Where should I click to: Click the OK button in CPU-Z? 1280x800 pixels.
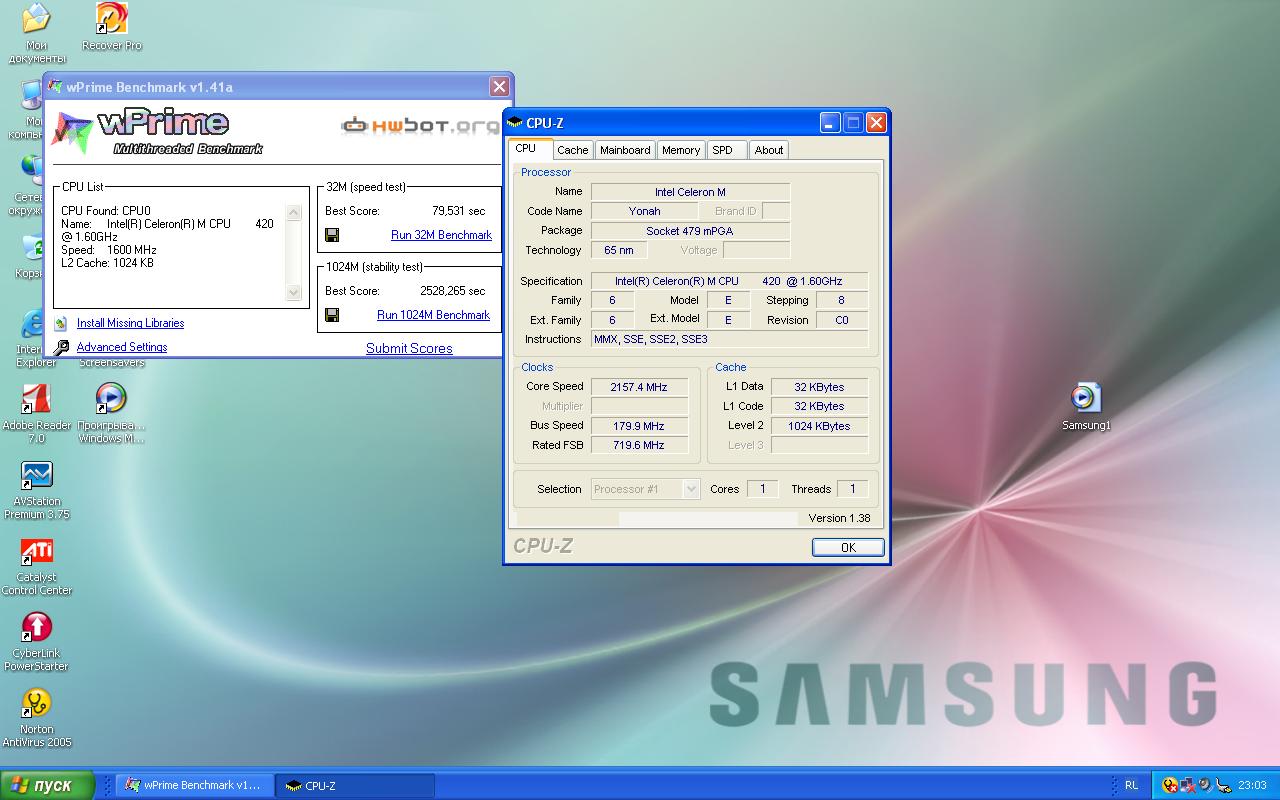(848, 547)
